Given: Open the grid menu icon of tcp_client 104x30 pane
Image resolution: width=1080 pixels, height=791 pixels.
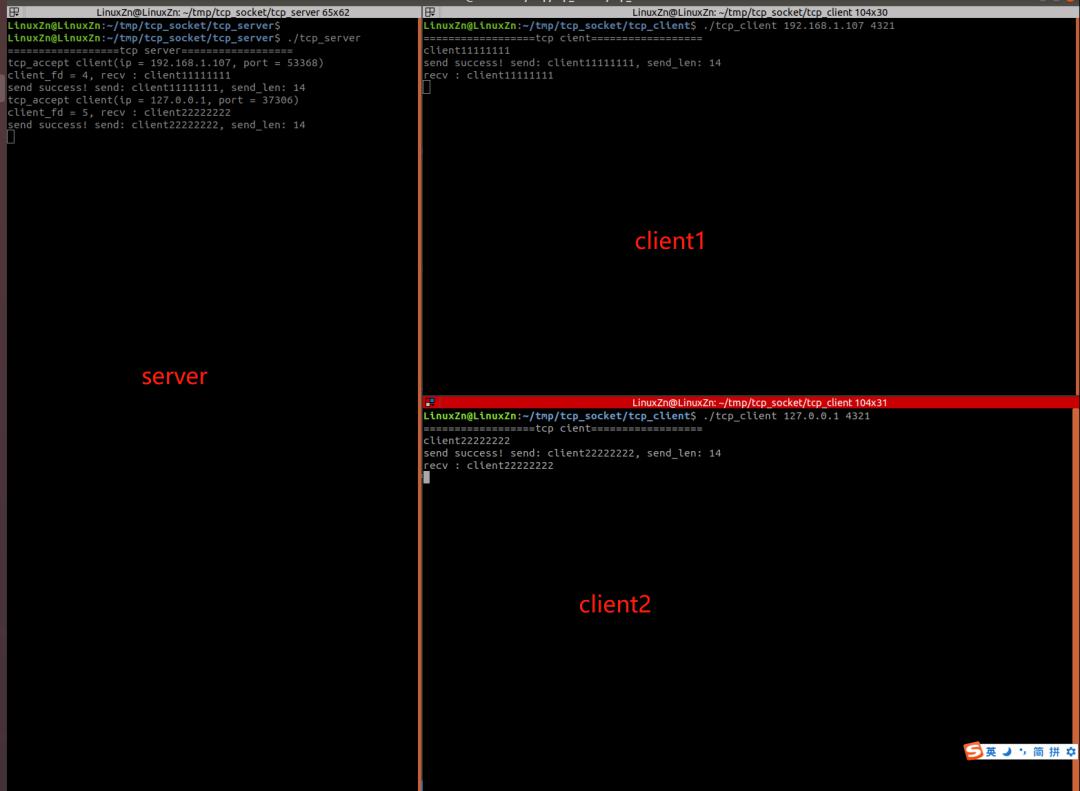Looking at the screenshot, I should pyautogui.click(x=430, y=12).
